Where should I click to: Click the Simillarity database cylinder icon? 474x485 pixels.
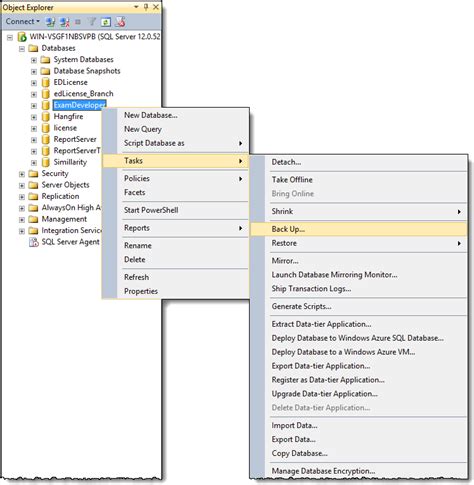click(x=46, y=162)
